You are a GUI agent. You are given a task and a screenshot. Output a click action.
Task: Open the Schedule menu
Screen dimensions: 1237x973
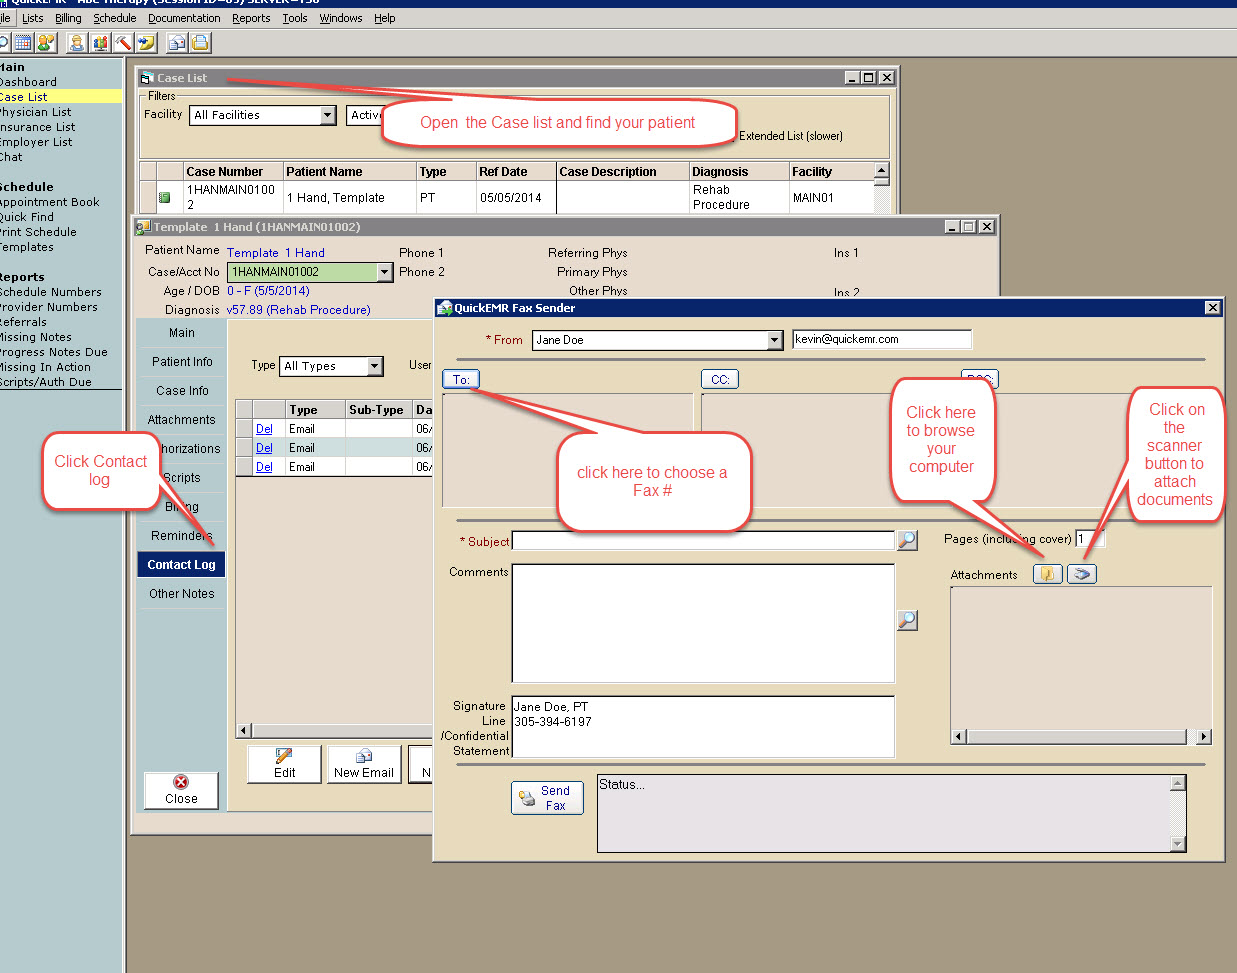[x=115, y=18]
